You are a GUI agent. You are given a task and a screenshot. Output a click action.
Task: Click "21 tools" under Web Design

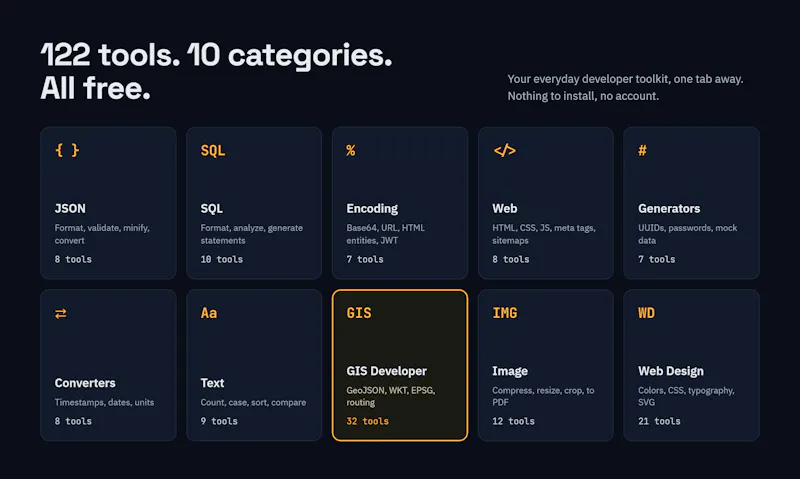pos(659,421)
